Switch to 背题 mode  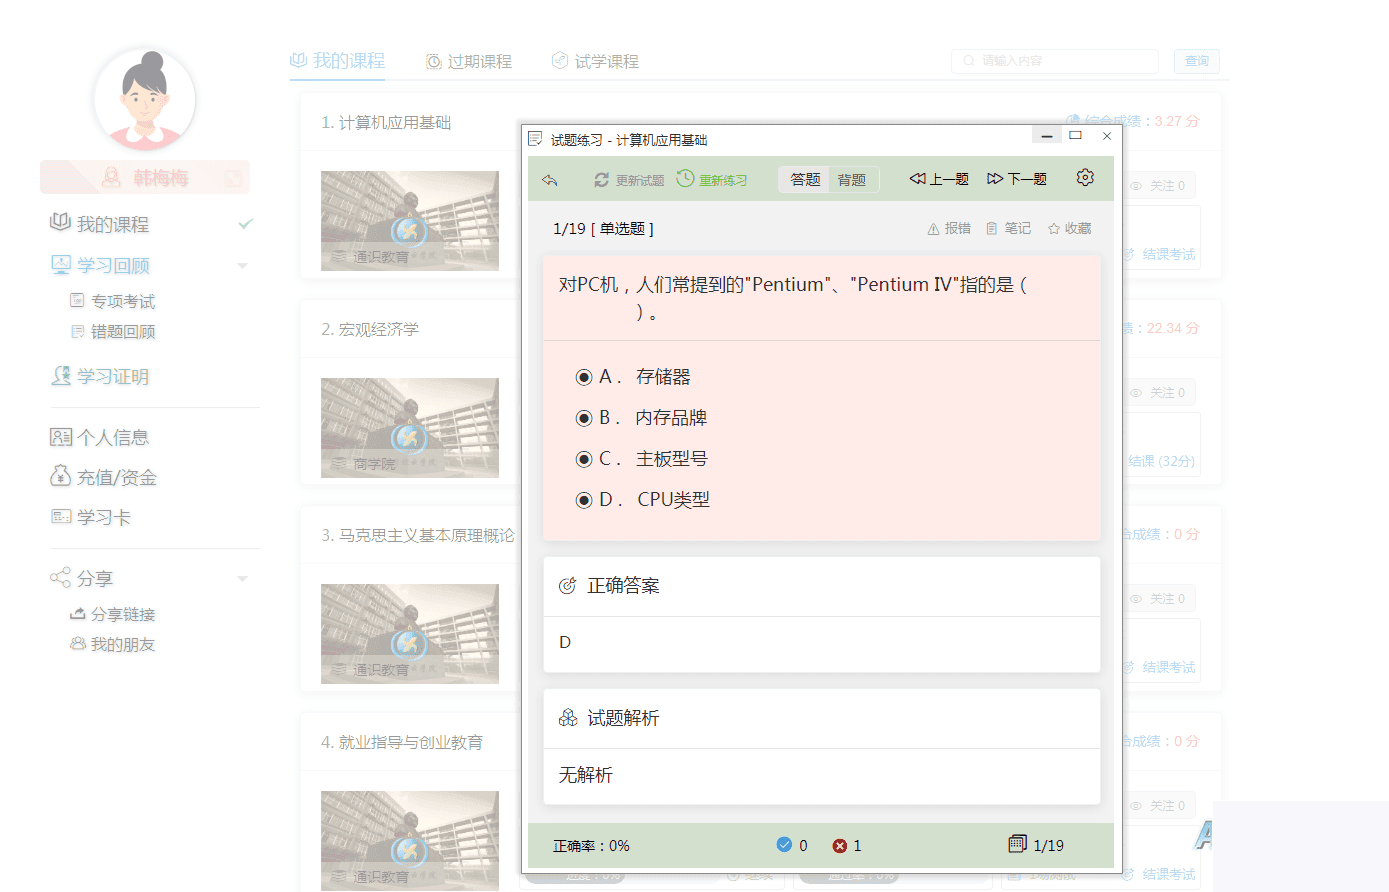pyautogui.click(x=852, y=180)
